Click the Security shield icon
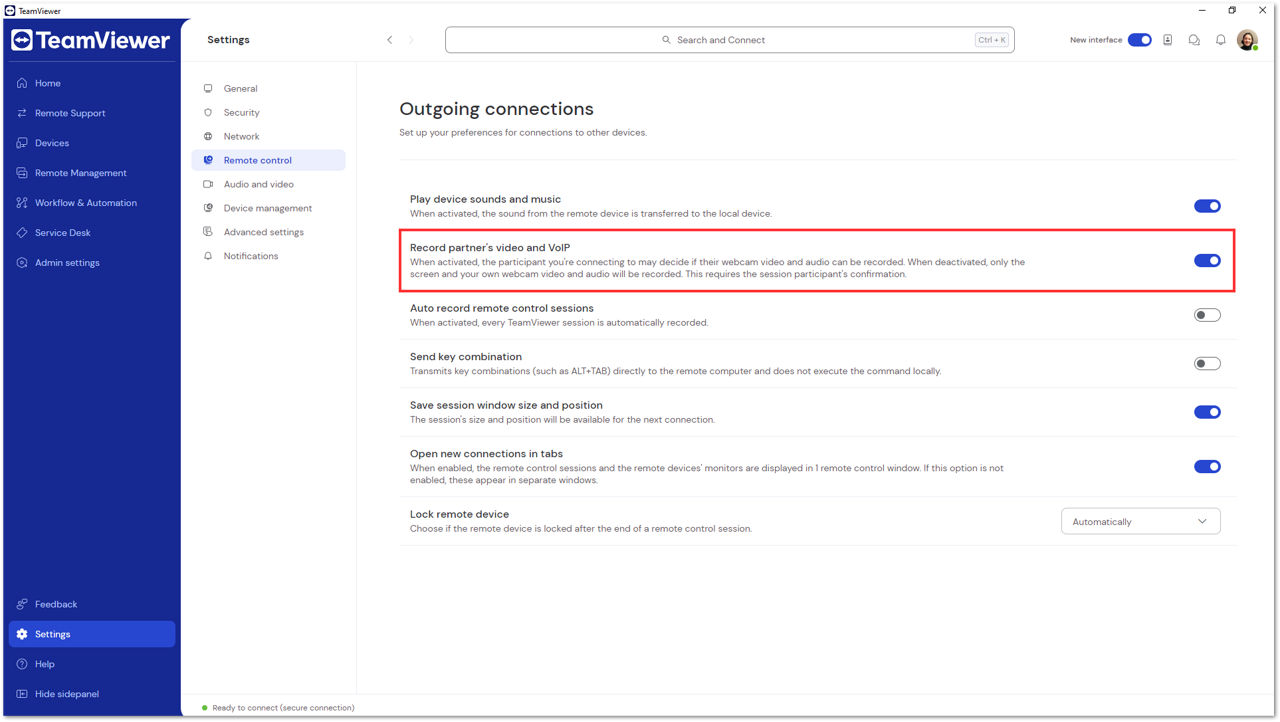Viewport: 1280px width, 722px height. [208, 112]
